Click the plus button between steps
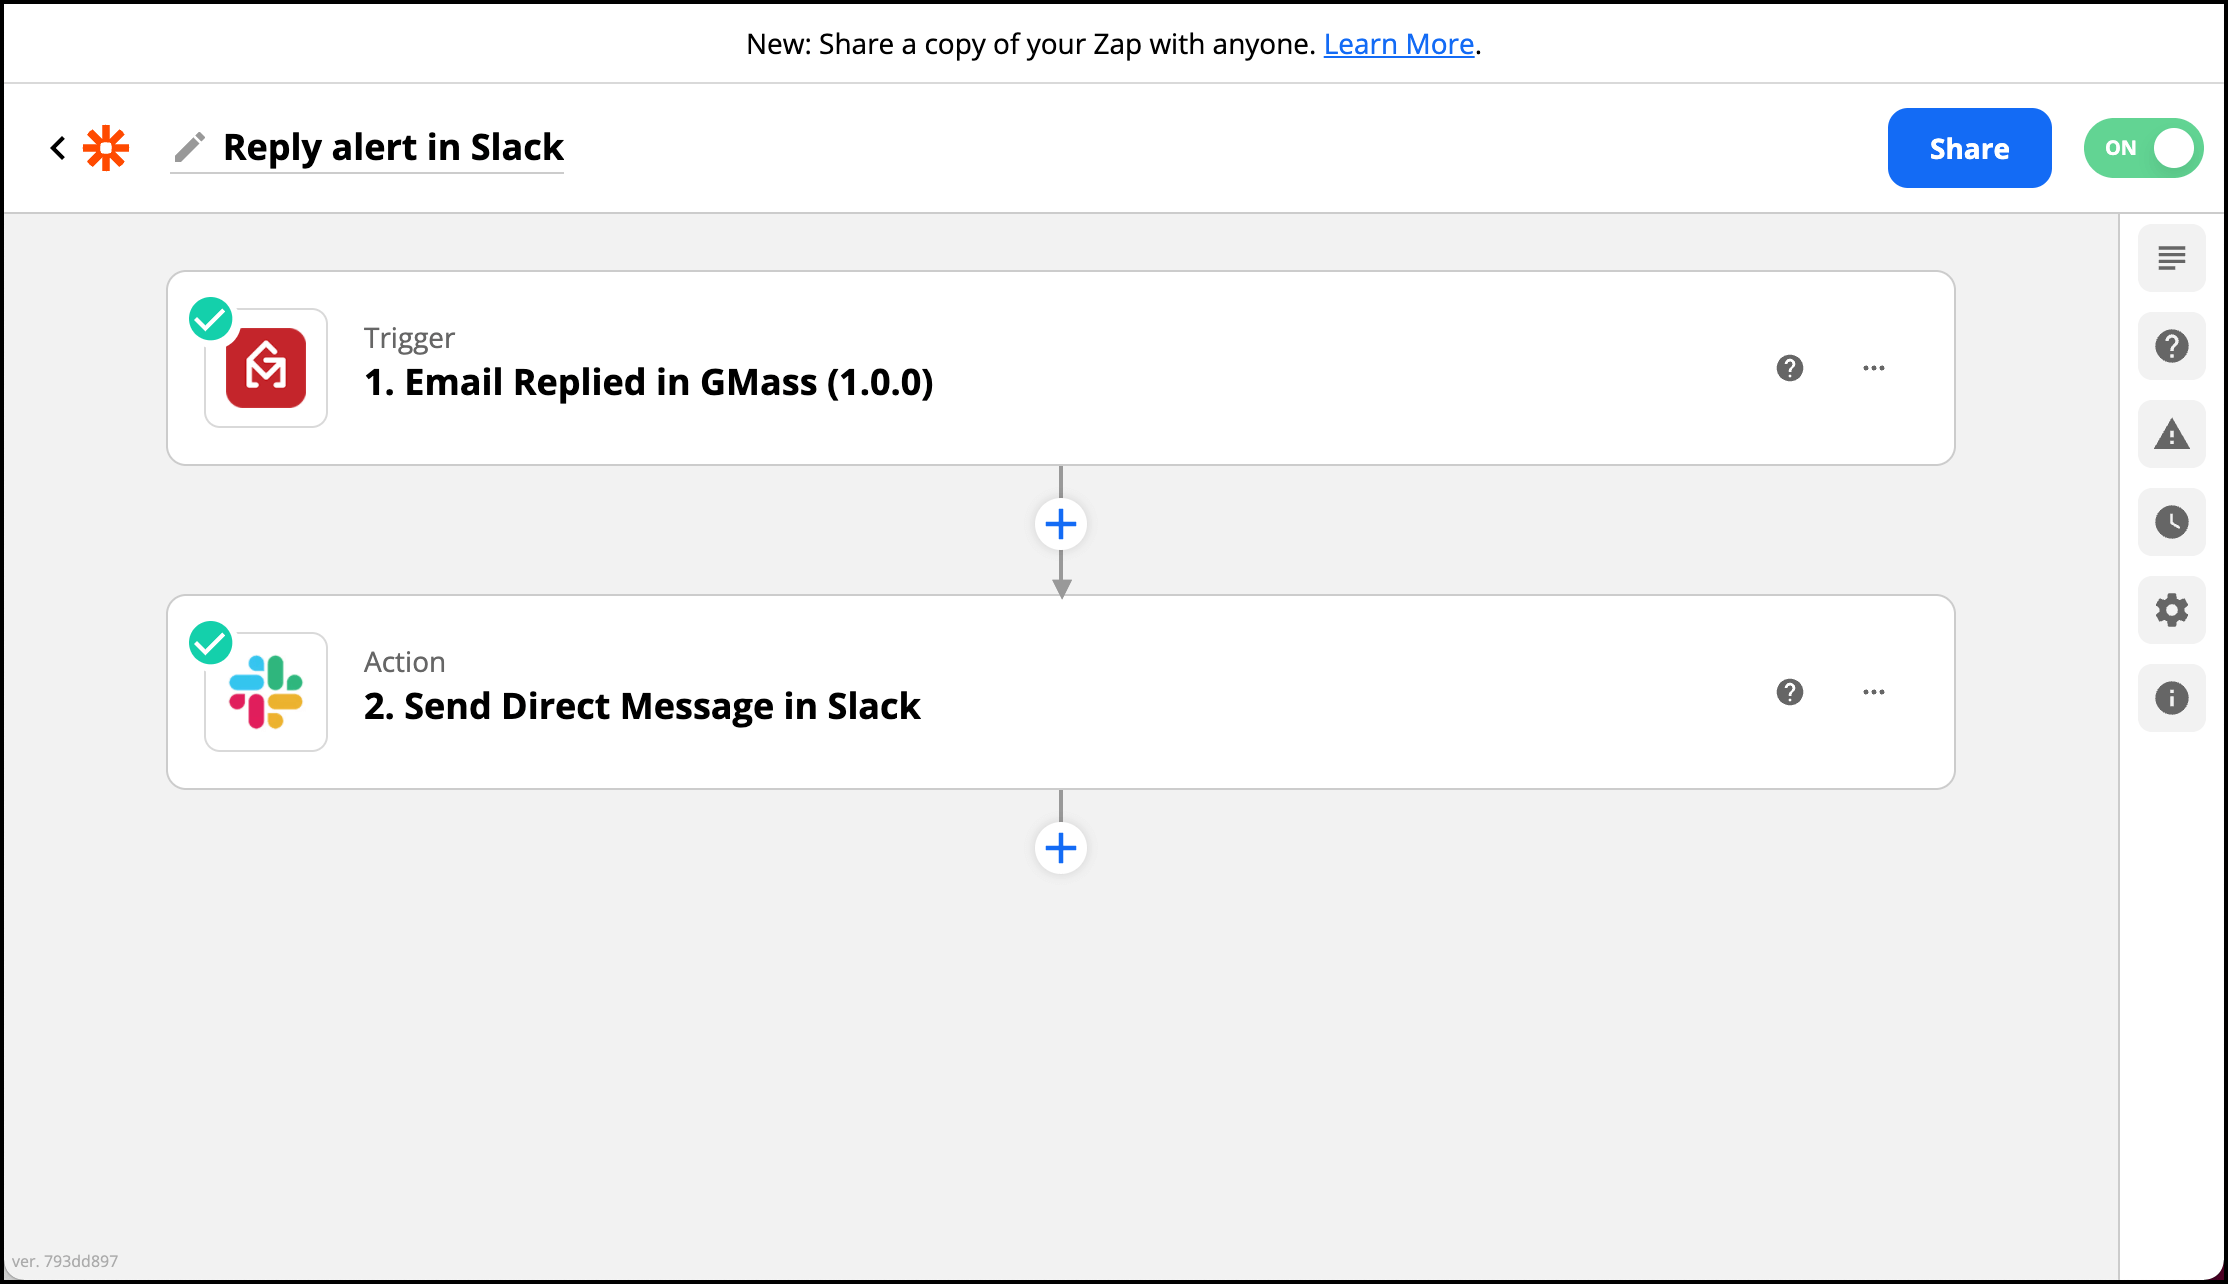Screen dimensions: 2228x1284 1060,523
